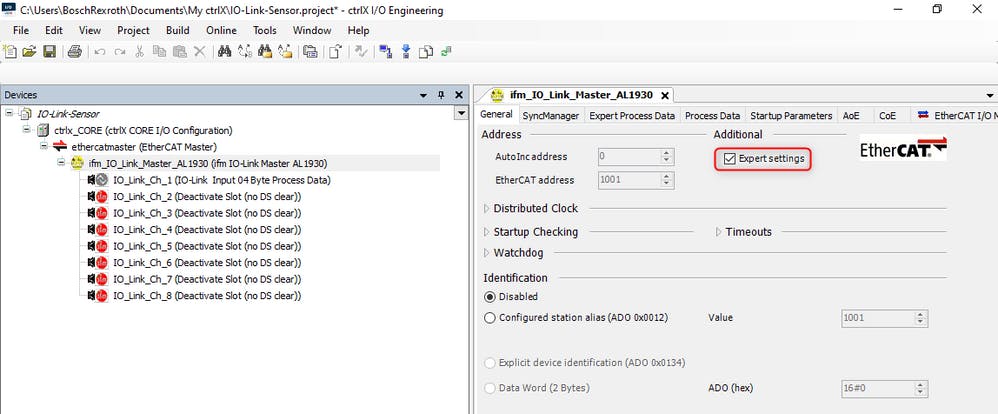The height and width of the screenshot is (414, 998).
Task: Open the File menu
Action: point(21,30)
